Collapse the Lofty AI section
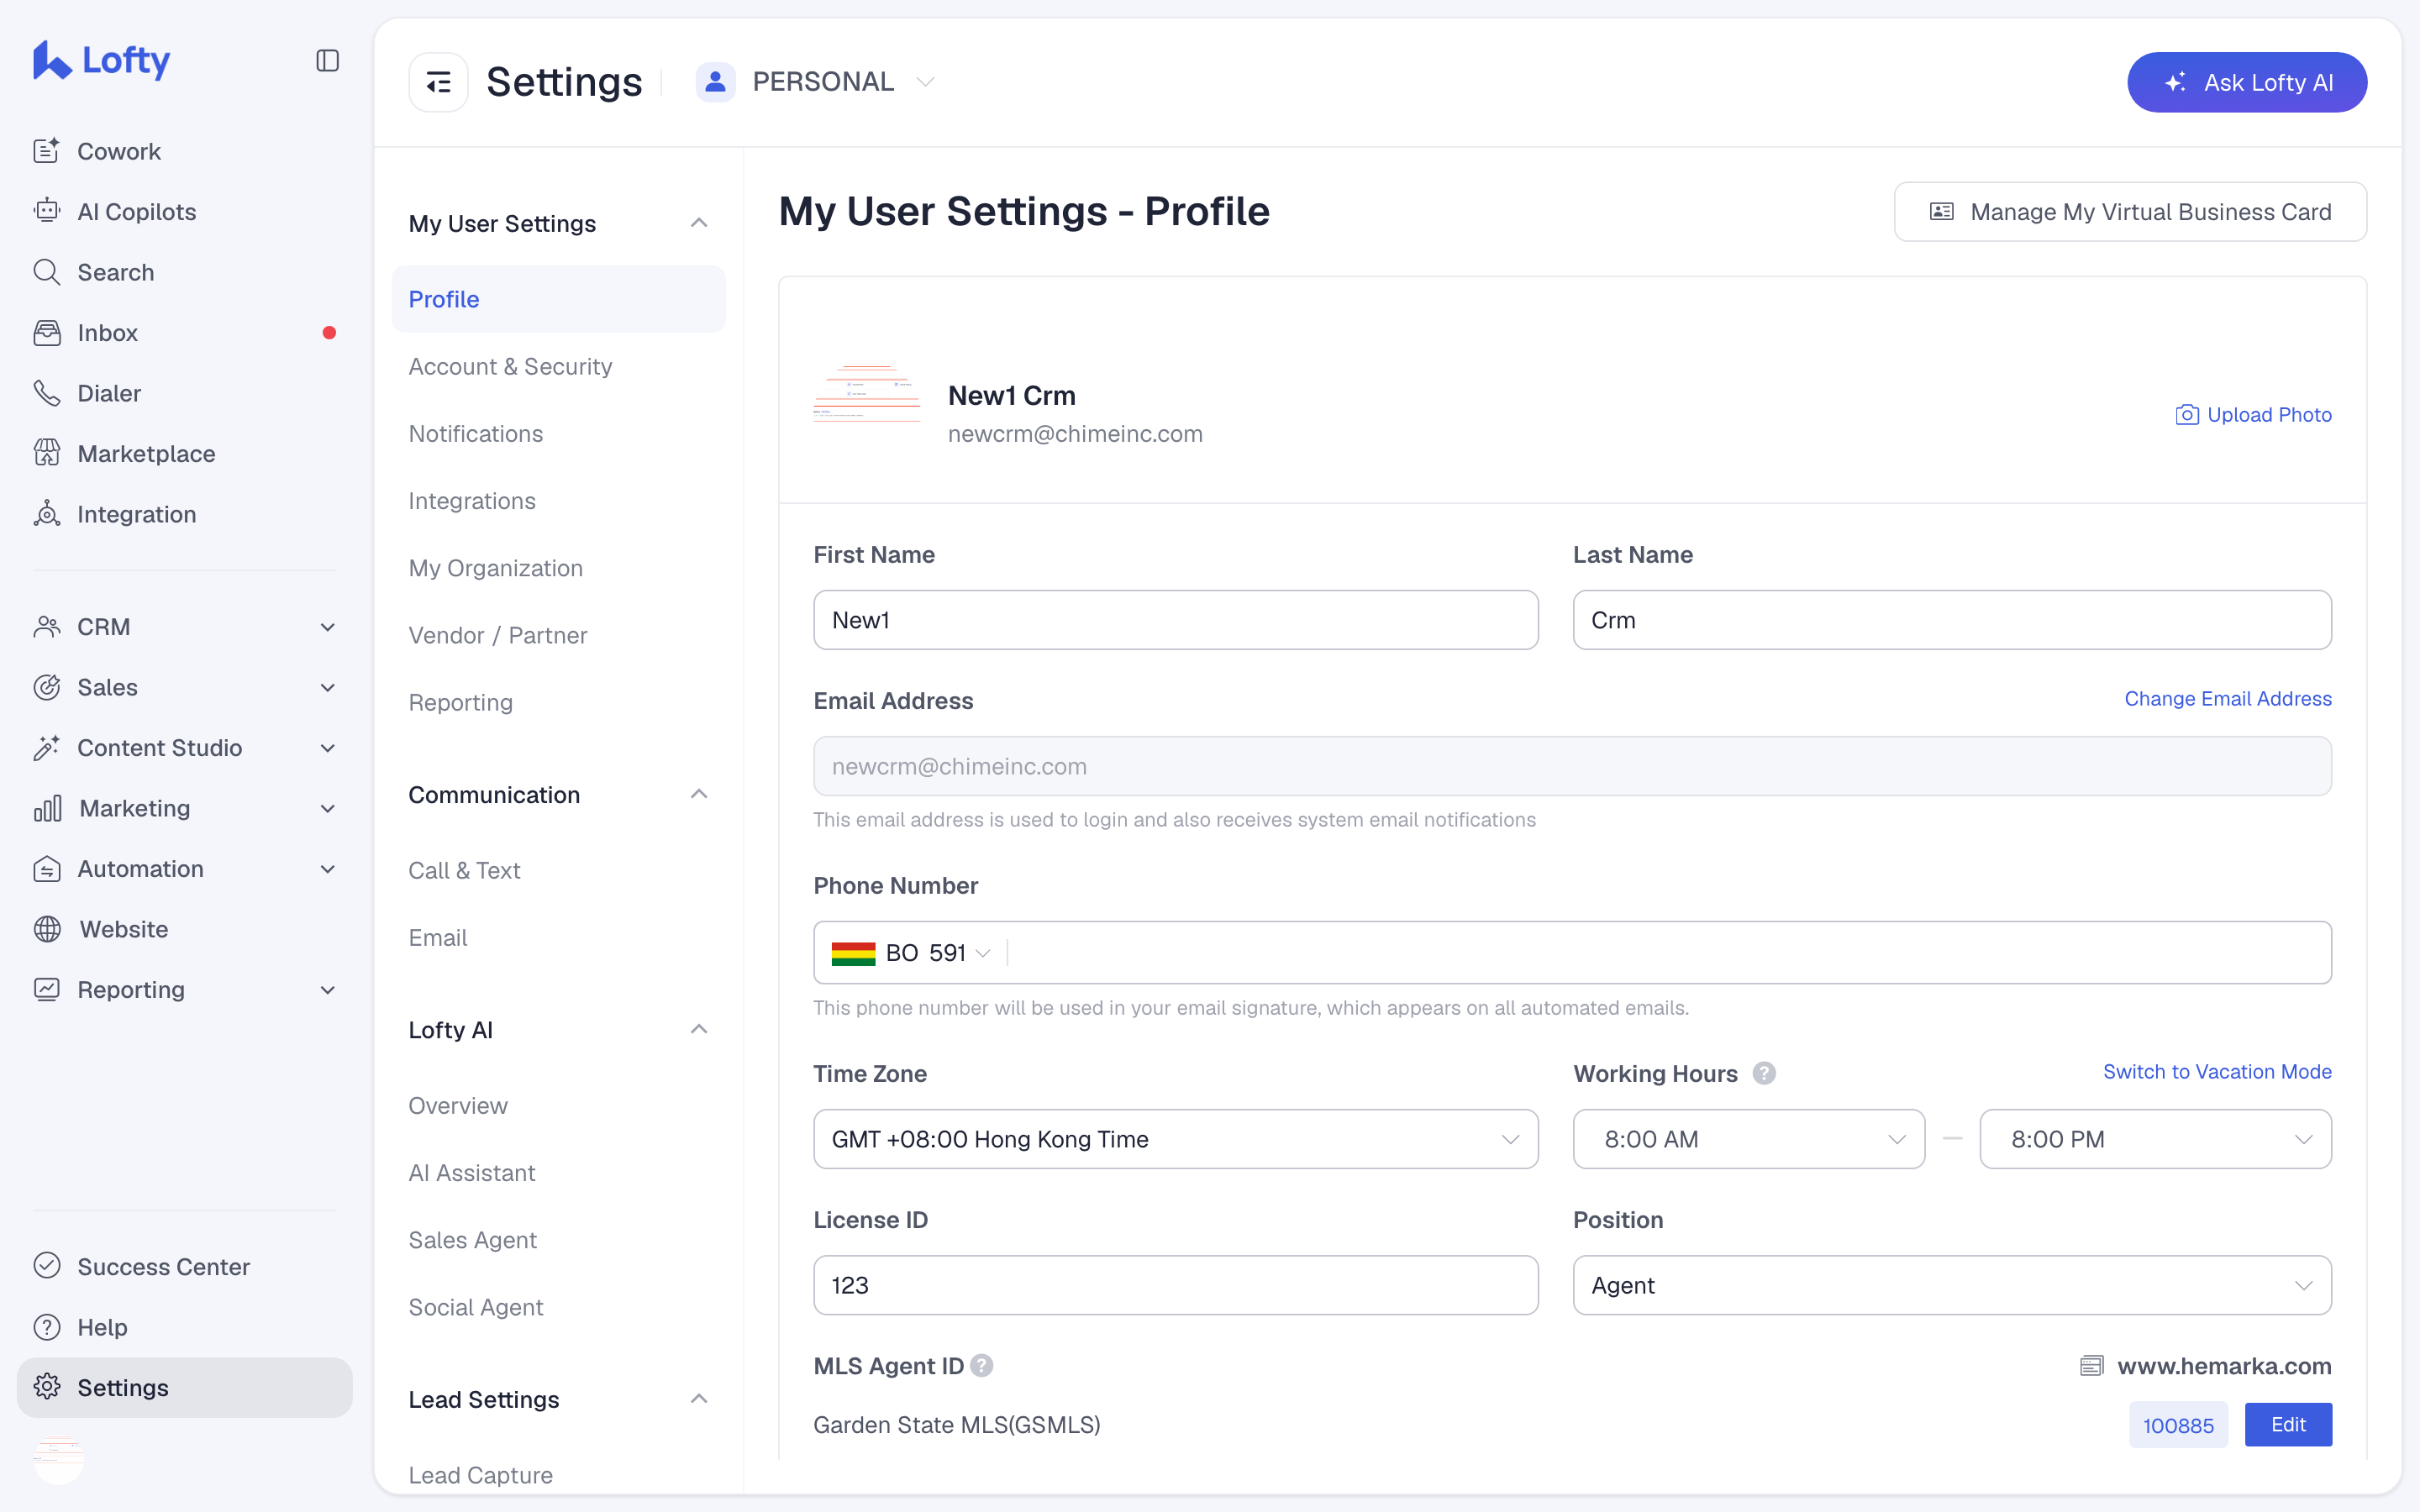The width and height of the screenshot is (2420, 1512). point(699,1029)
